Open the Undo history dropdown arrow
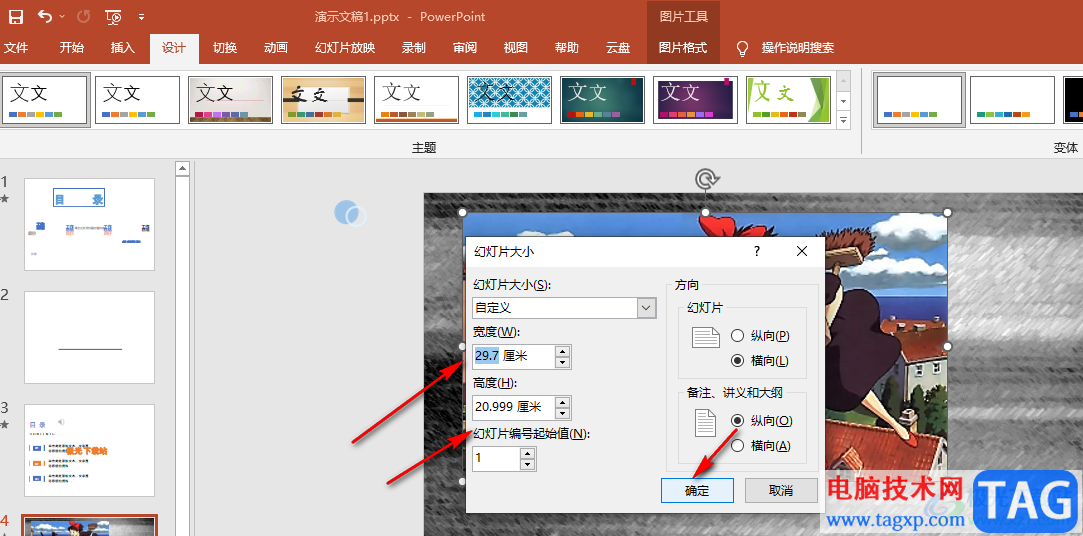This screenshot has width=1083, height=536. 62,17
